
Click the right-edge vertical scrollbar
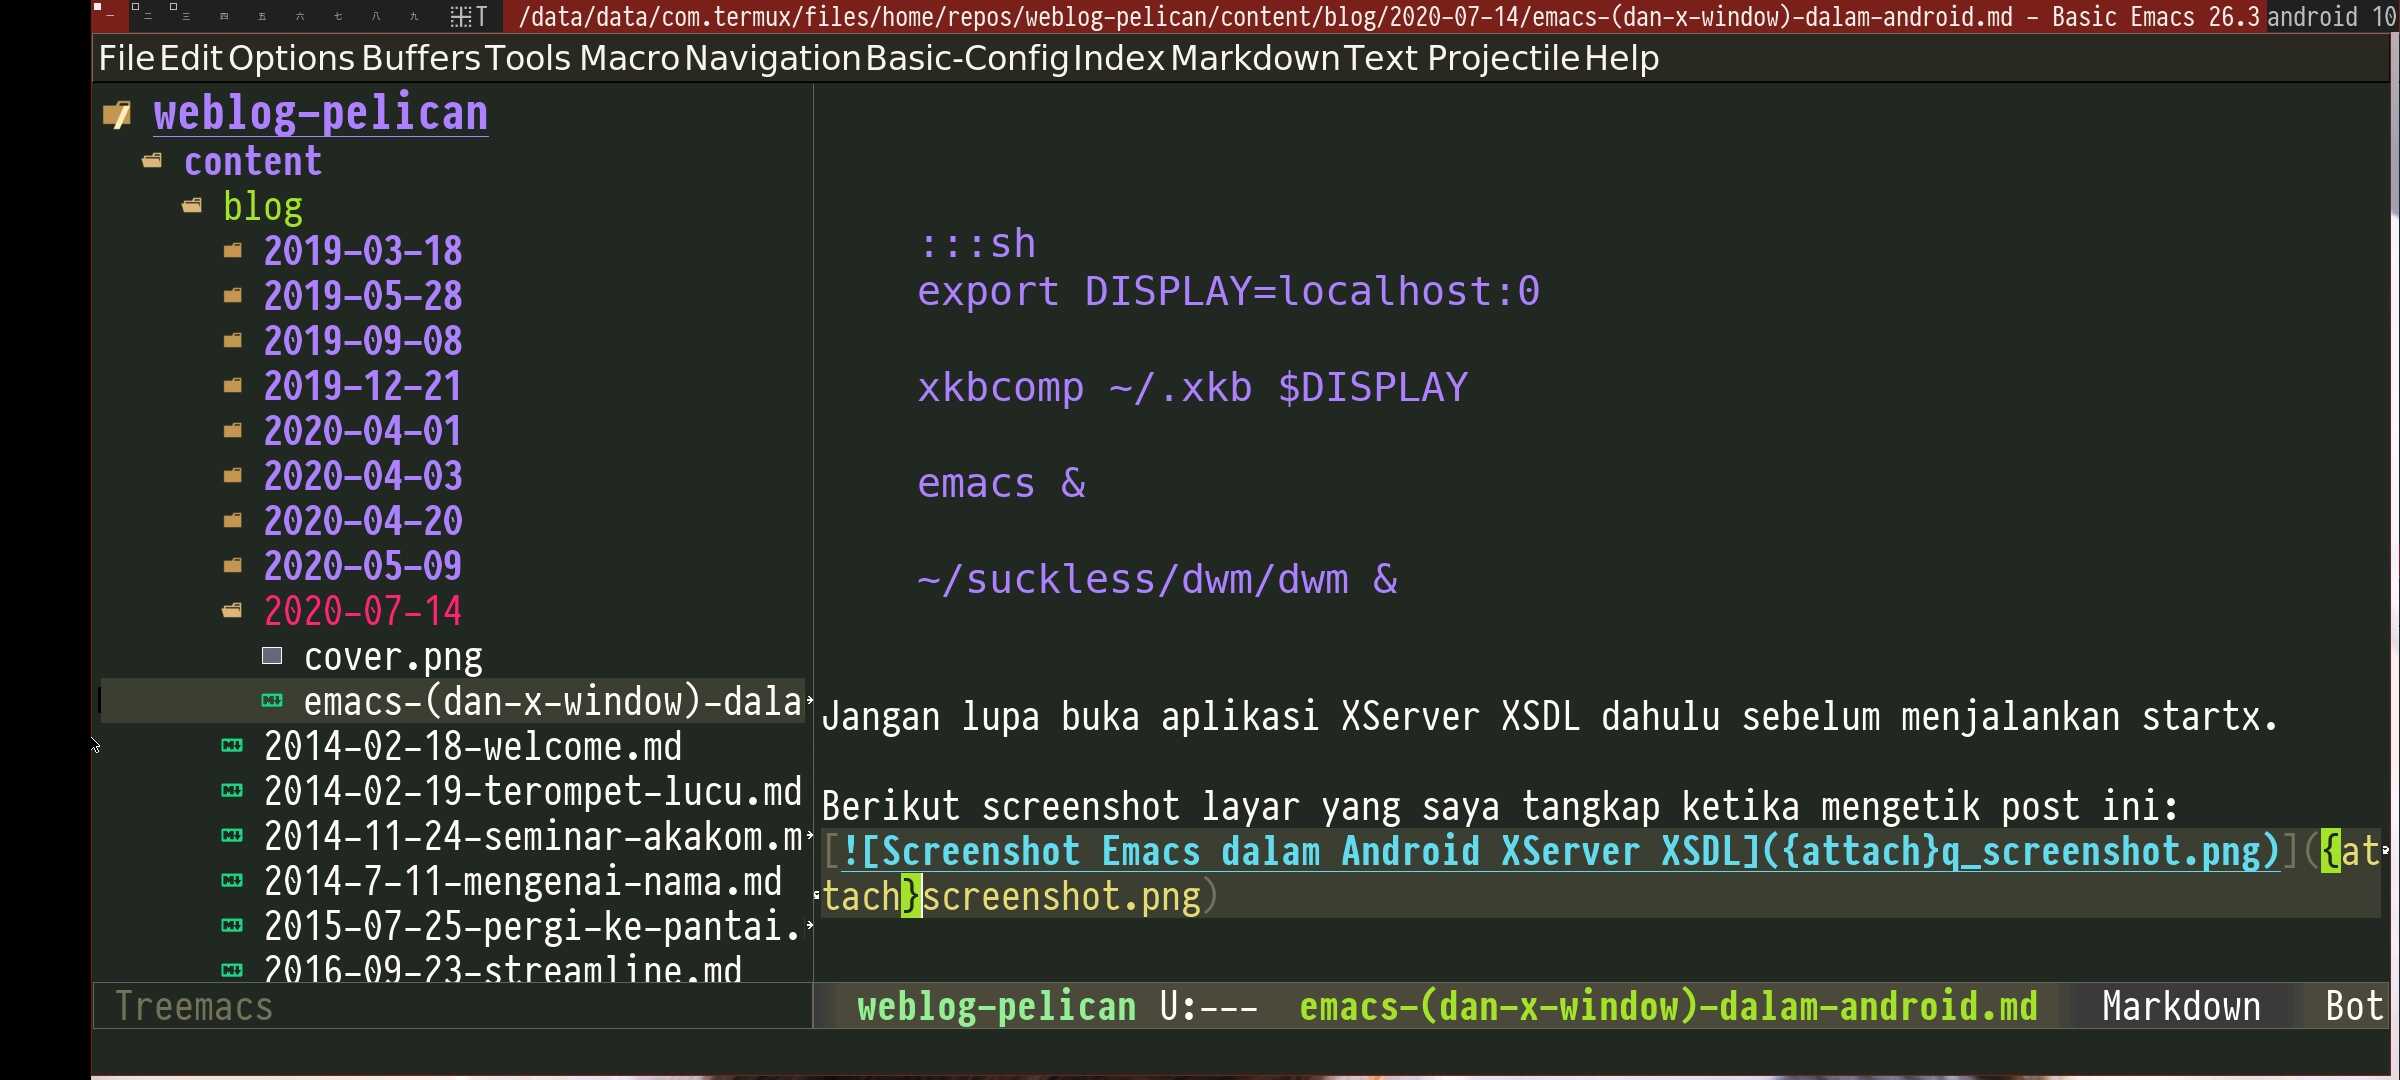(x=2394, y=500)
